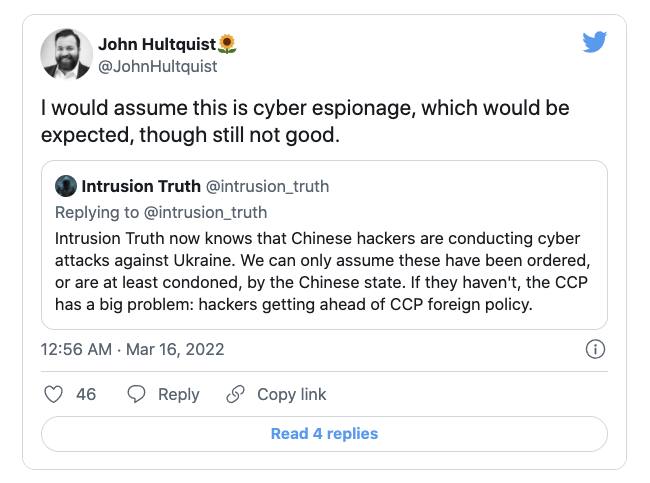Click Intrusion Truth's small avatar
650x483 pixels.
(x=66, y=186)
